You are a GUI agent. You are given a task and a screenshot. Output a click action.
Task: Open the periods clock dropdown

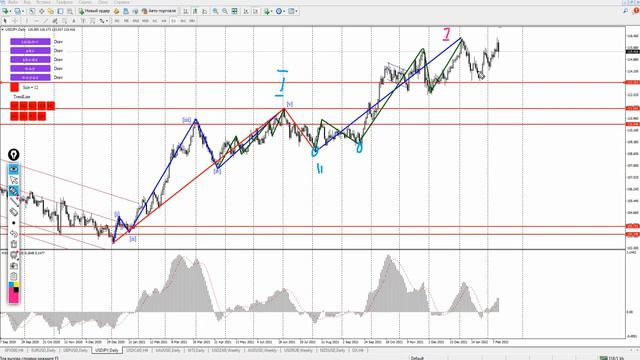tap(280, 11)
